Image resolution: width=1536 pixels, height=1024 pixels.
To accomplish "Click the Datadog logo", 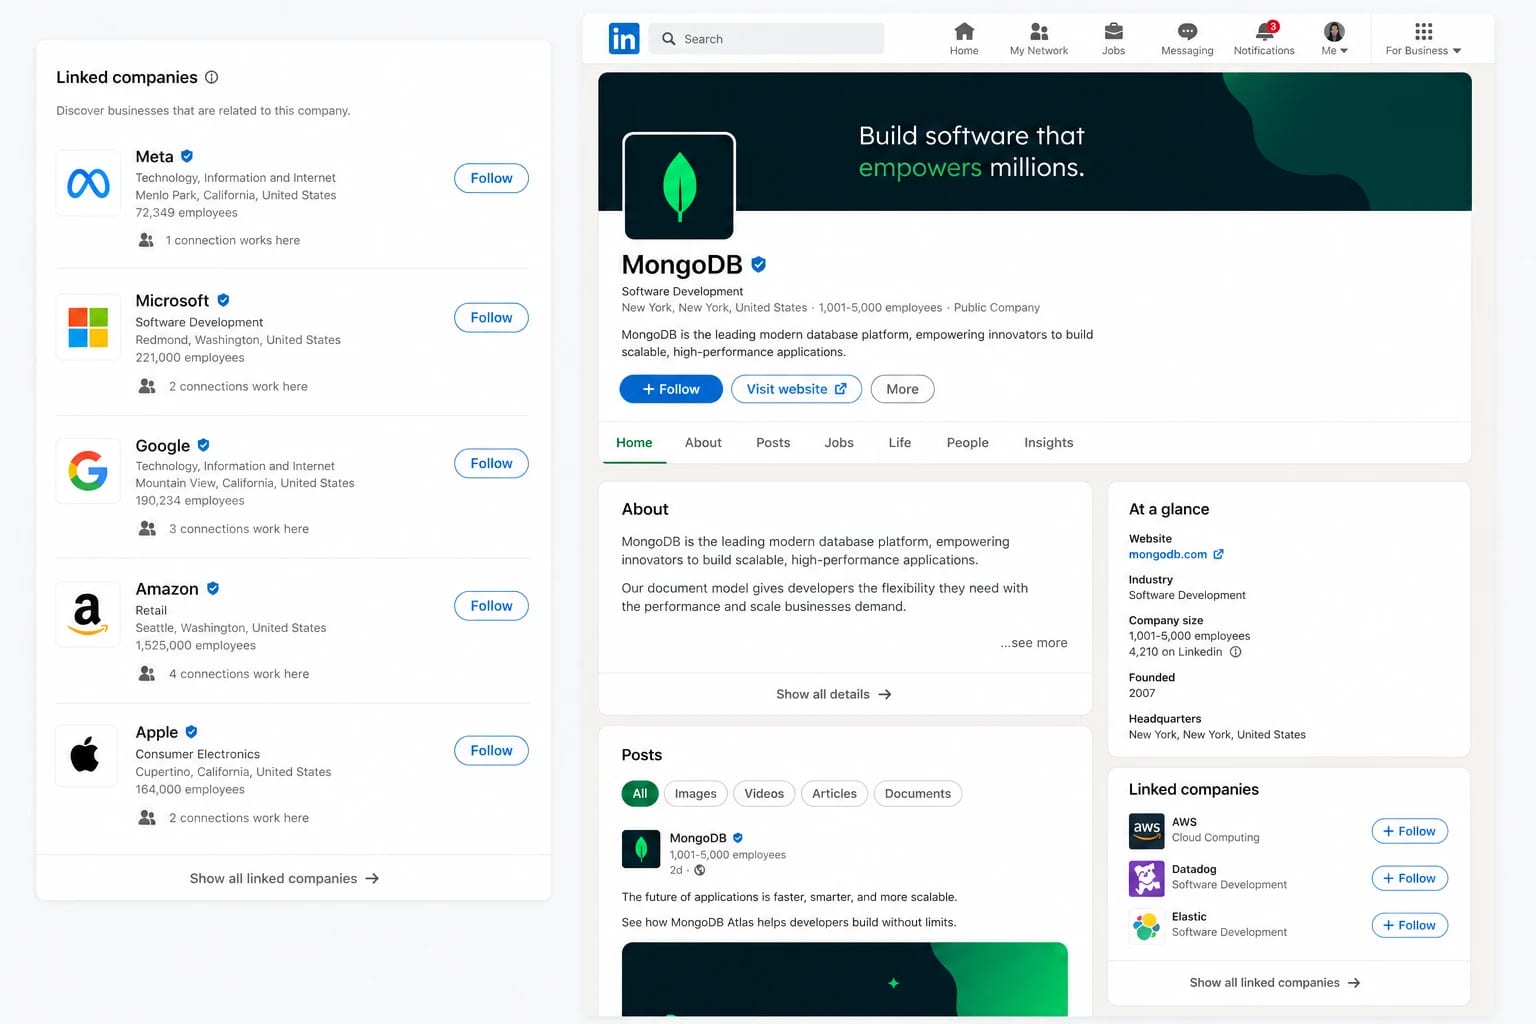I will [x=1146, y=878].
